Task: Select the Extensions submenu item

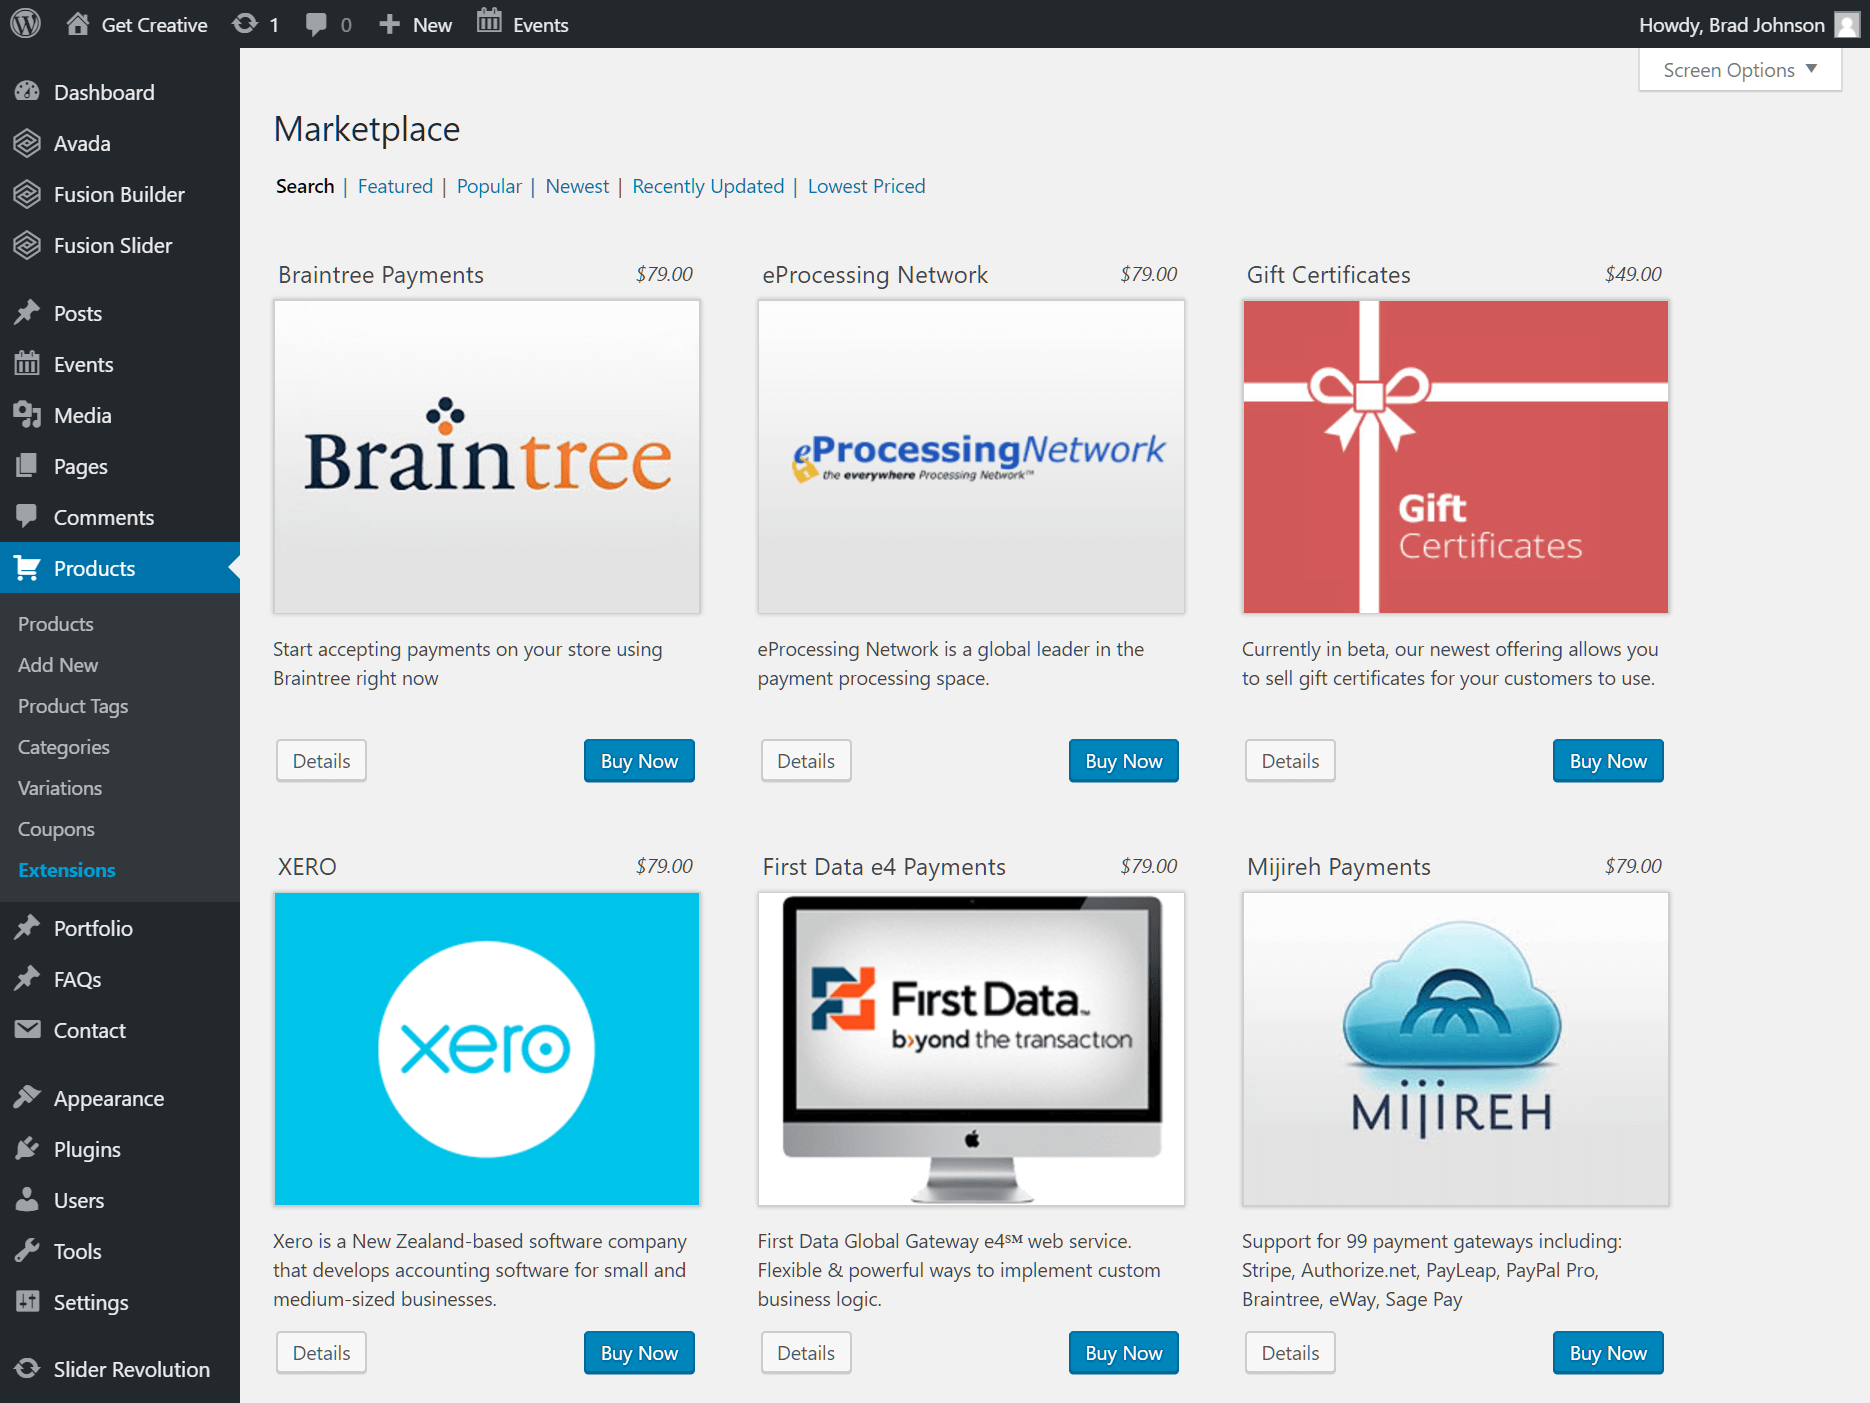Action: (67, 870)
